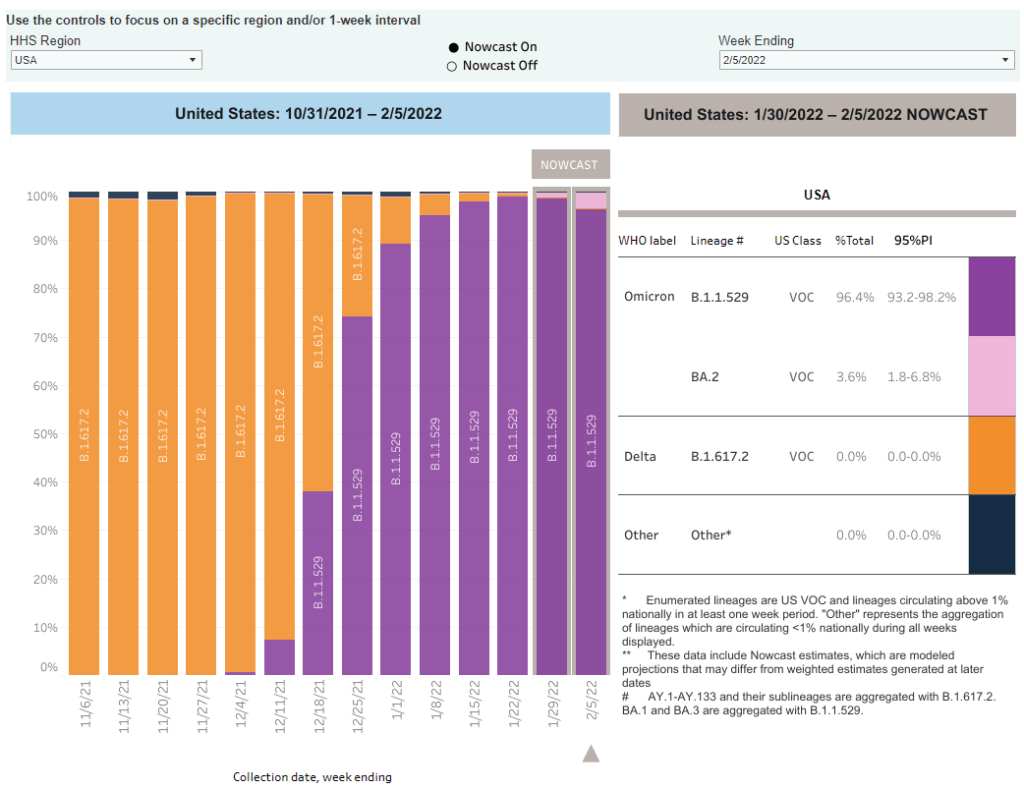
Task: Click the 1/1/22 purple Omicron bar segment
Action: [396, 459]
